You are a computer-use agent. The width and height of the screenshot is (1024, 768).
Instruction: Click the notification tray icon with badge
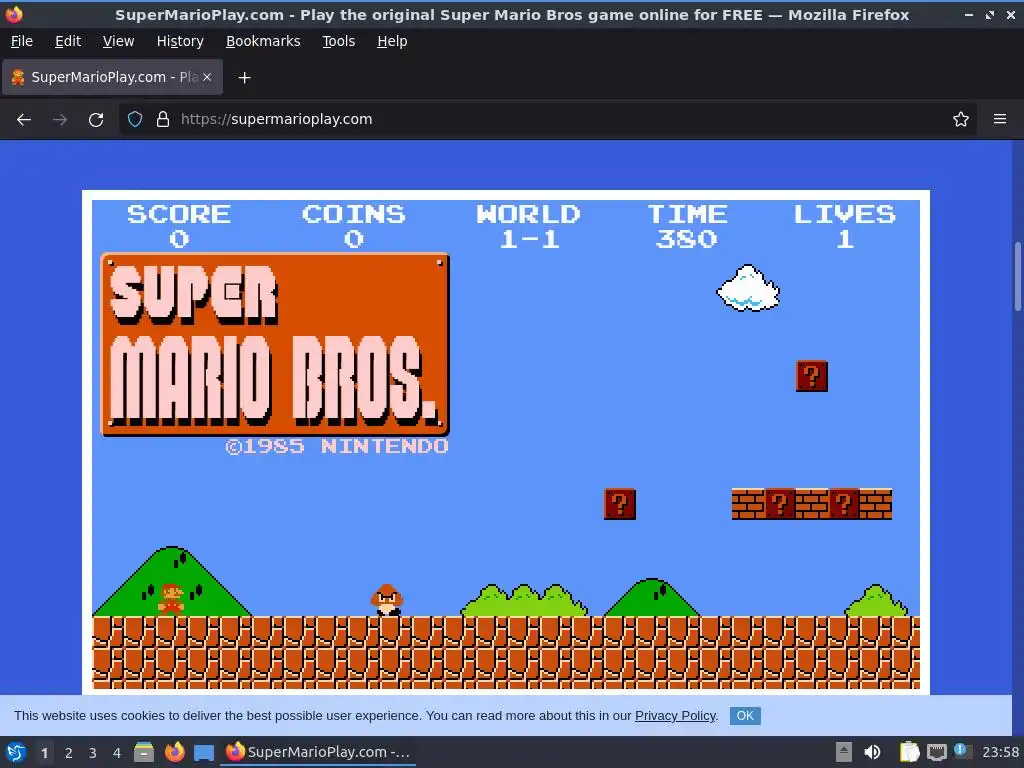[962, 751]
